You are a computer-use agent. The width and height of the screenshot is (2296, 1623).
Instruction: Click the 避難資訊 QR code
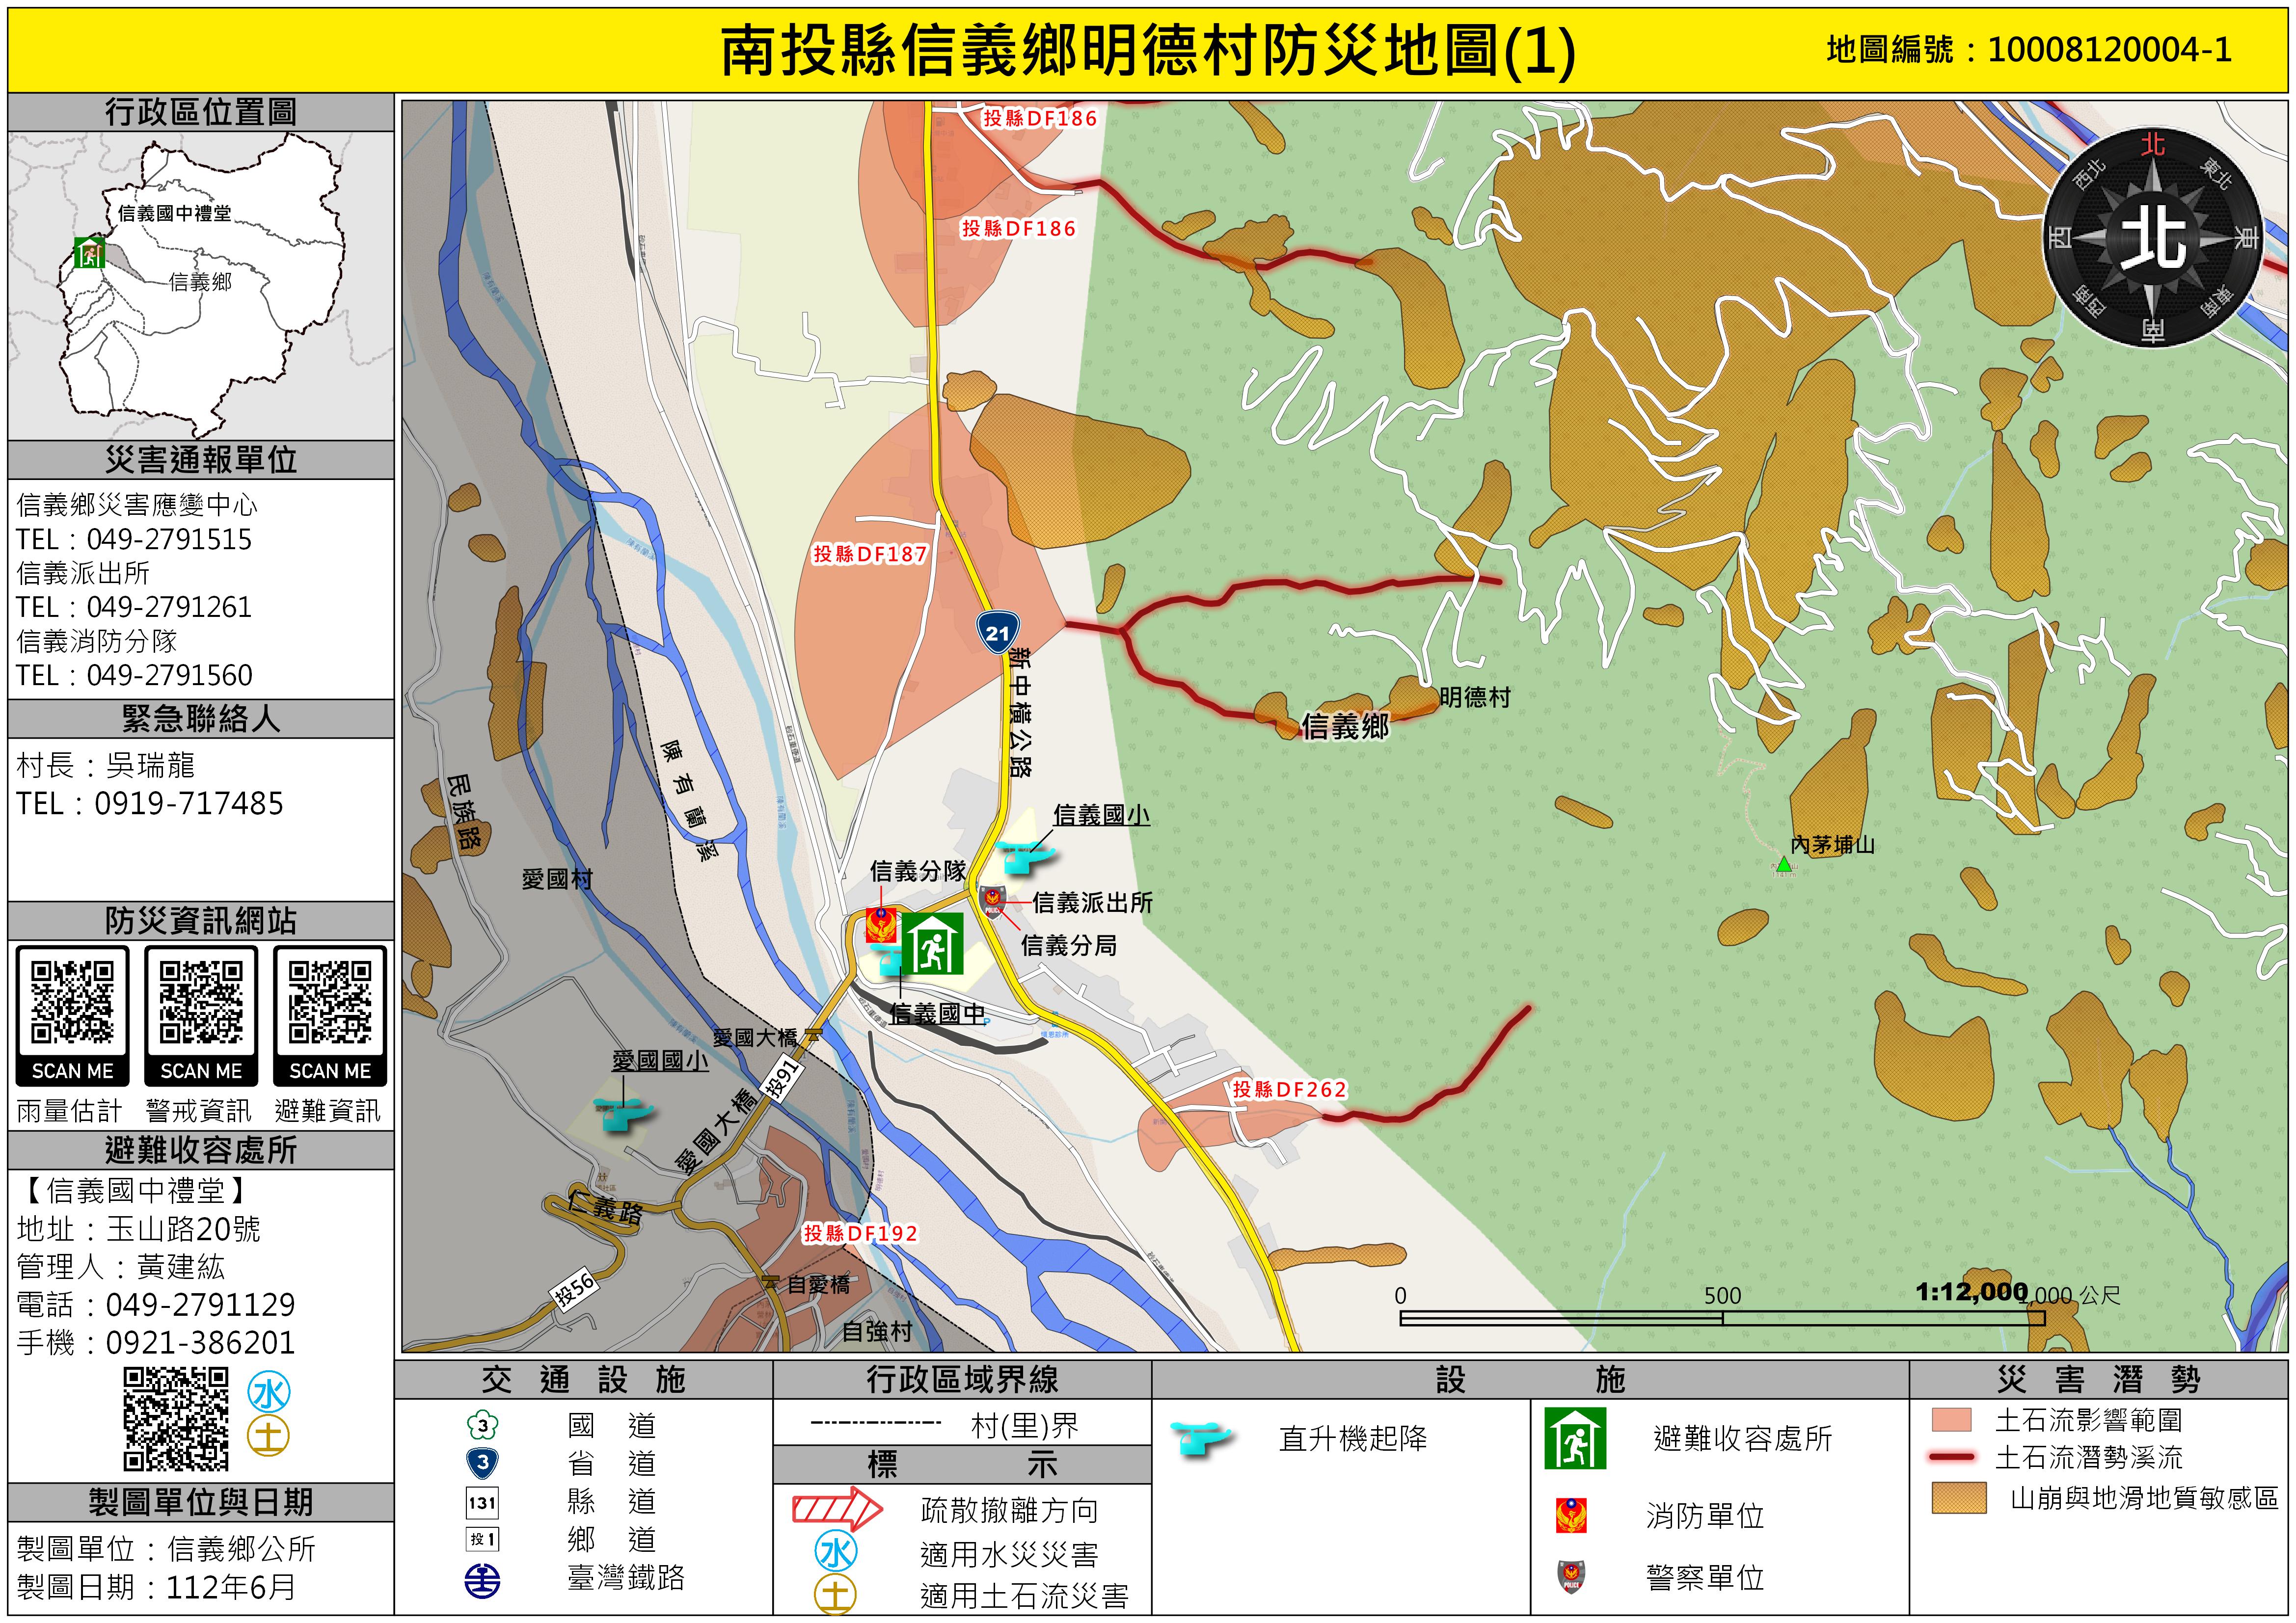point(330,1002)
